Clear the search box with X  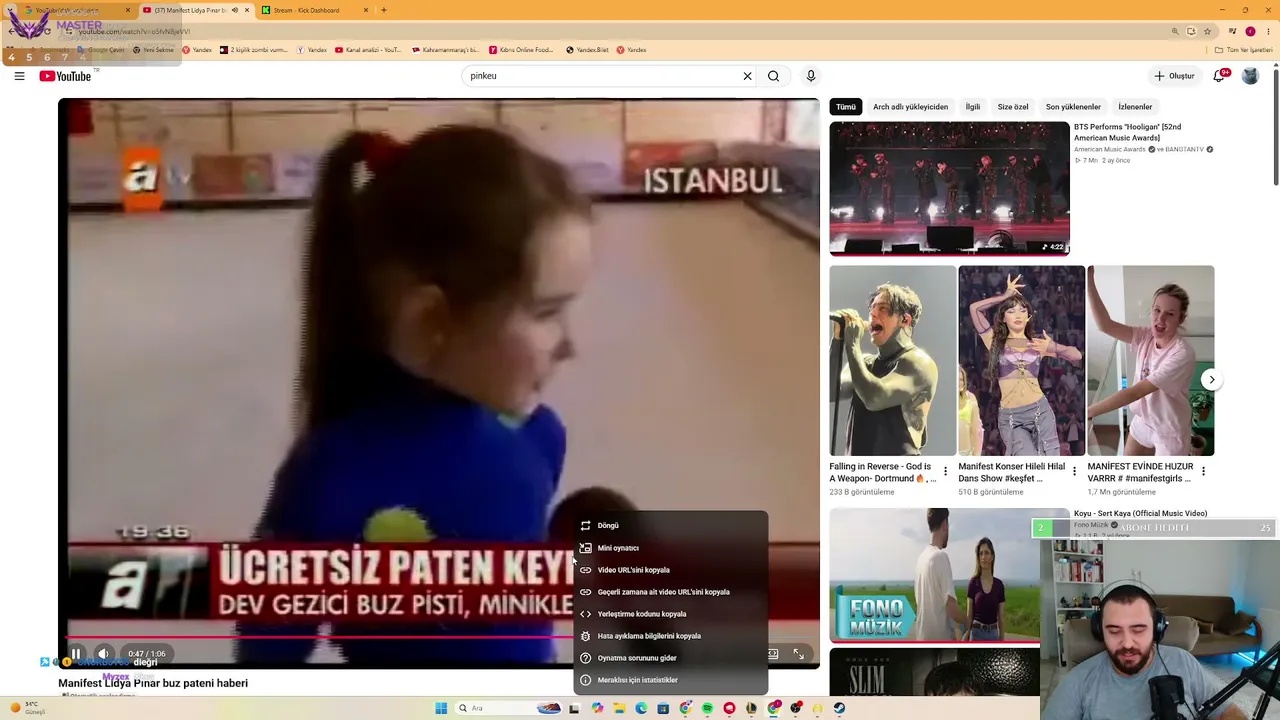tap(747, 76)
